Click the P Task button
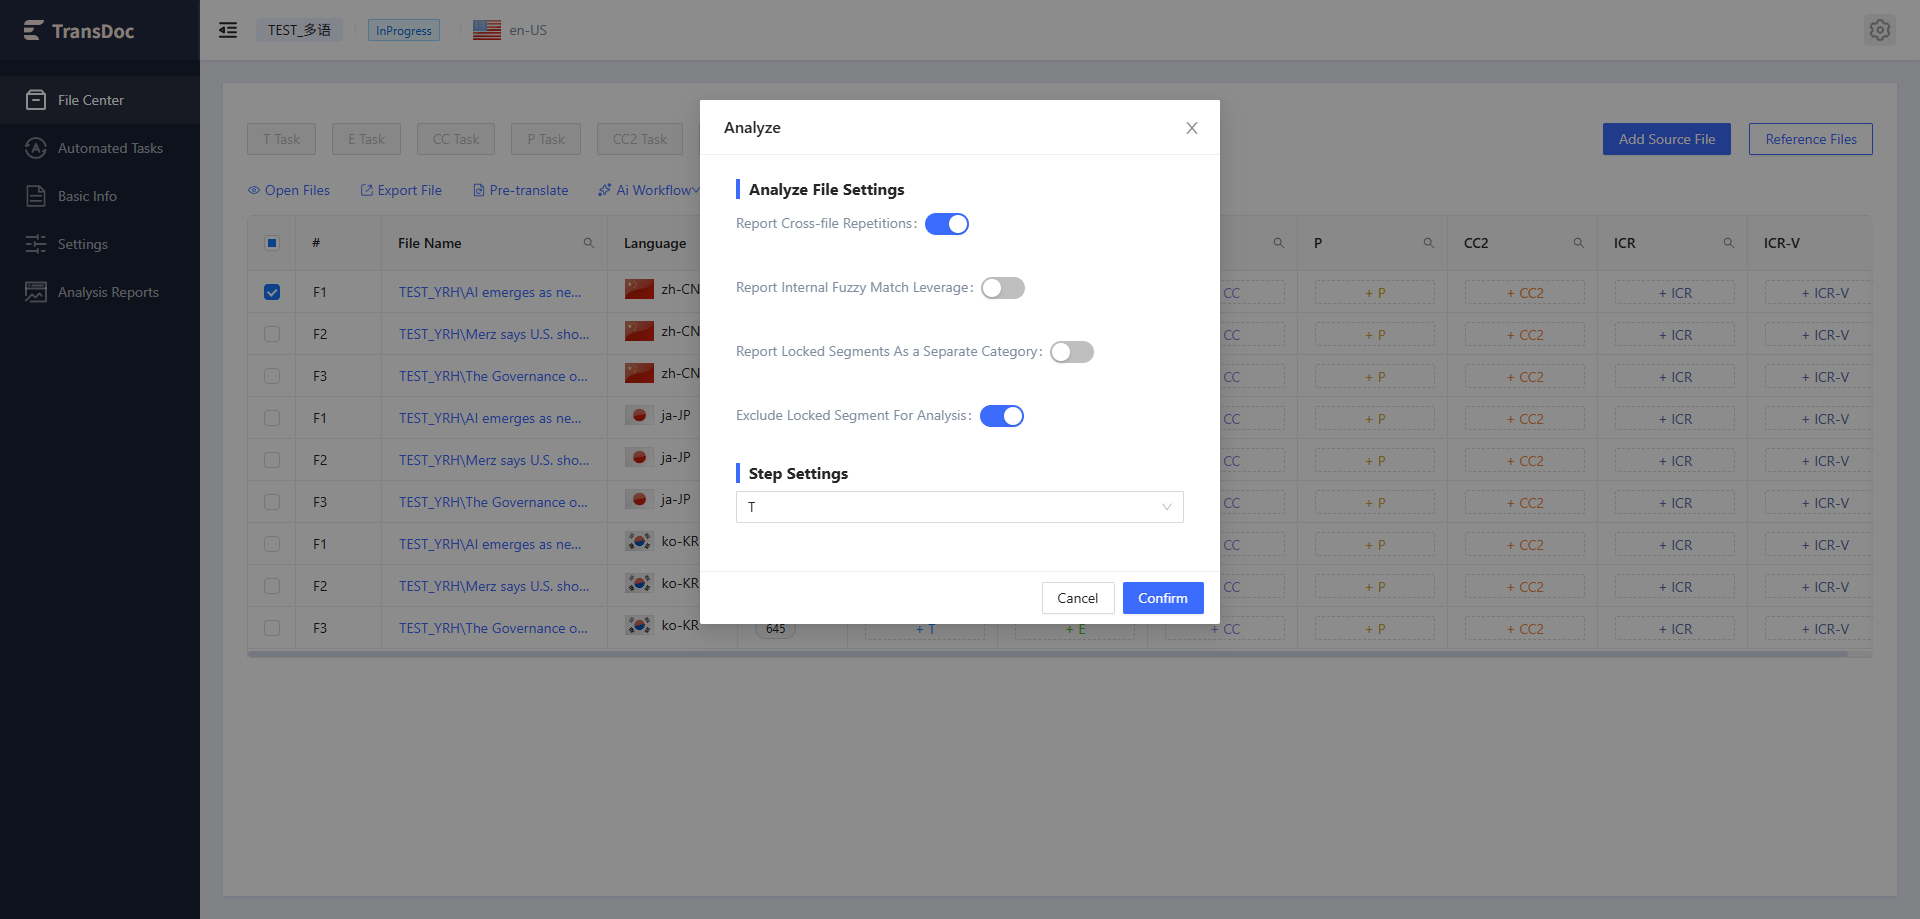 (x=546, y=139)
